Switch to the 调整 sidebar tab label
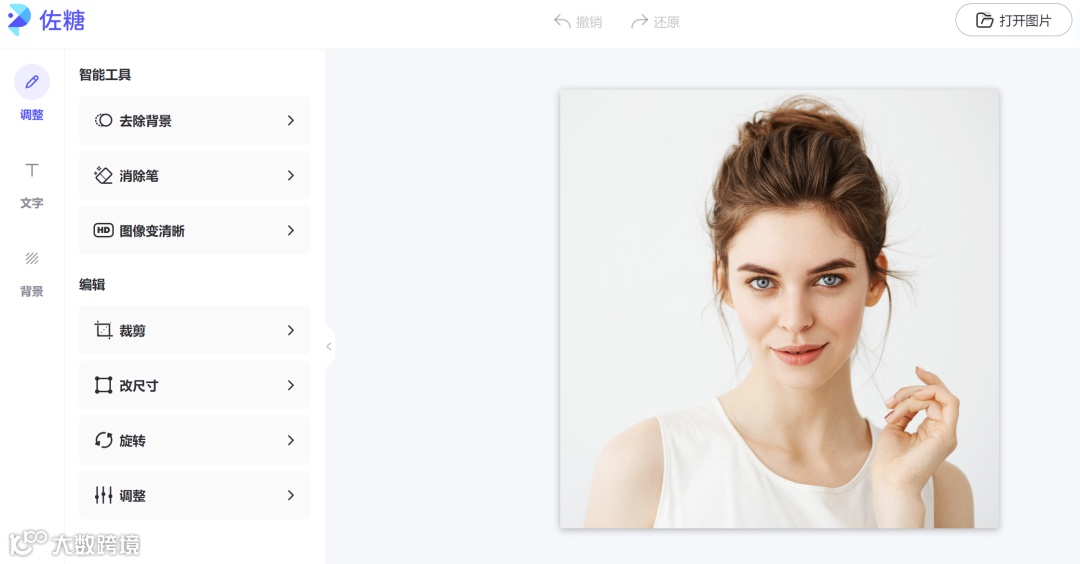 pos(32,115)
